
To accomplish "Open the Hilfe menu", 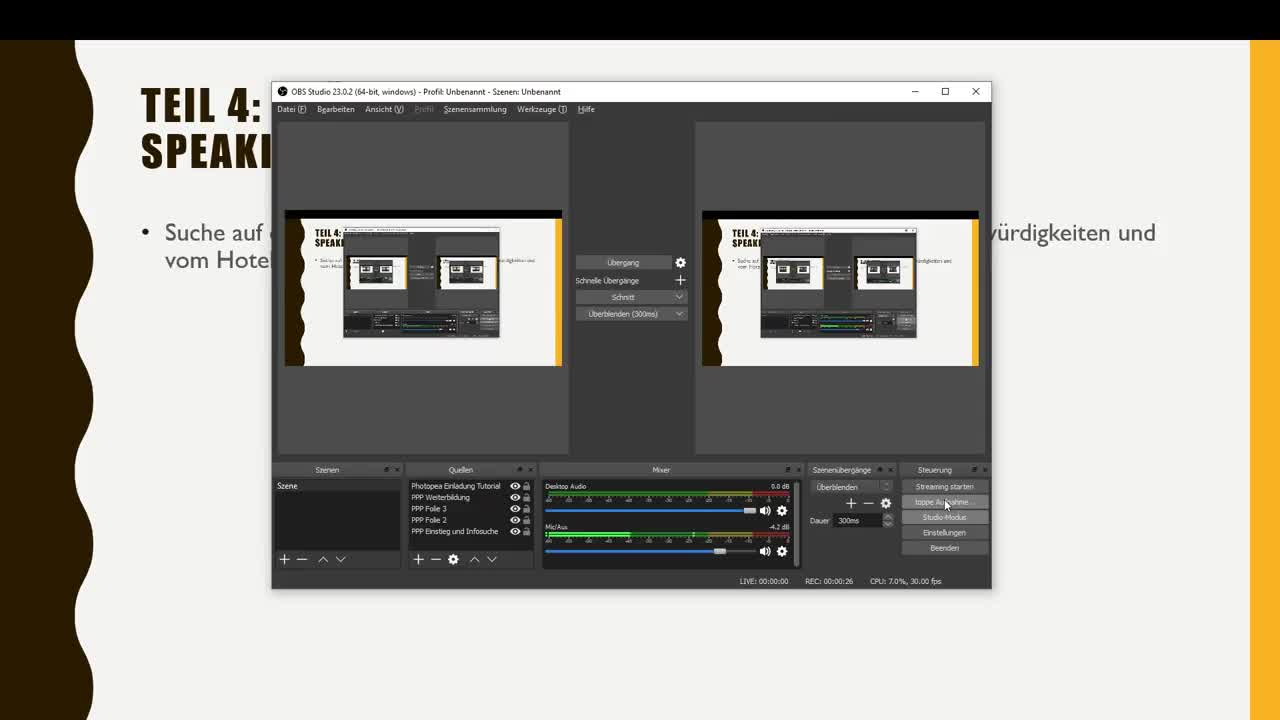I will [586, 109].
